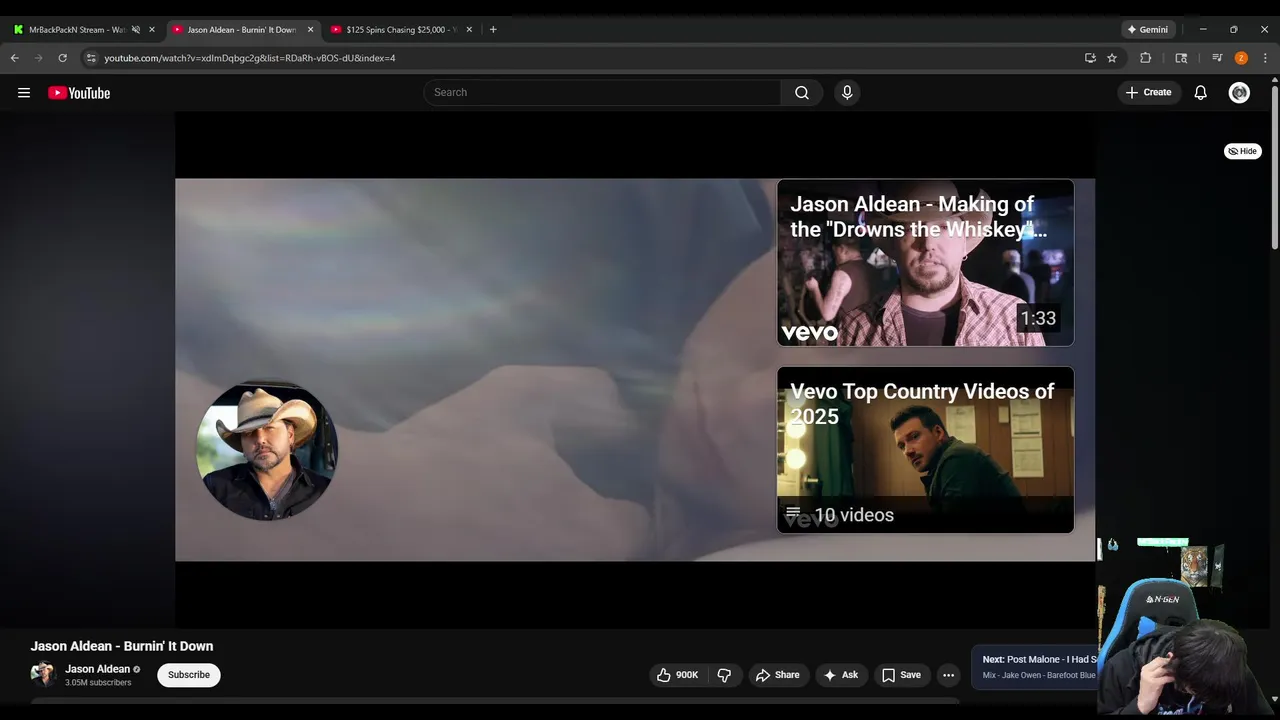Open Chrome profile orange avatar
1280x720 pixels.
coord(1241,58)
